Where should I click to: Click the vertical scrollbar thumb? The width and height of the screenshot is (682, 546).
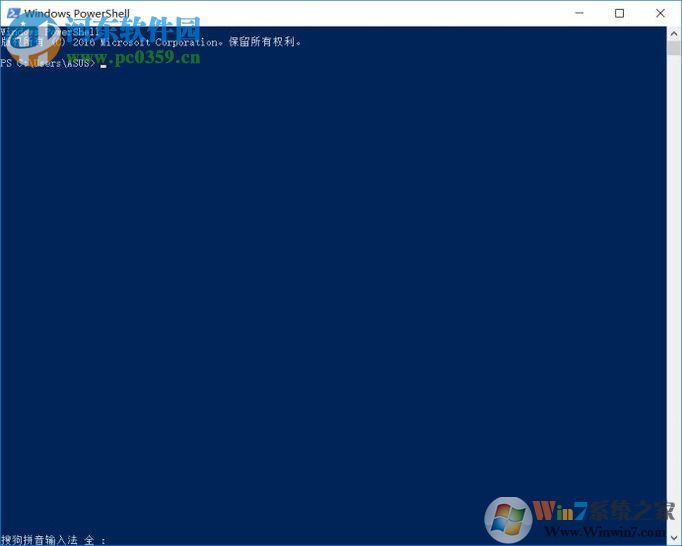point(674,48)
